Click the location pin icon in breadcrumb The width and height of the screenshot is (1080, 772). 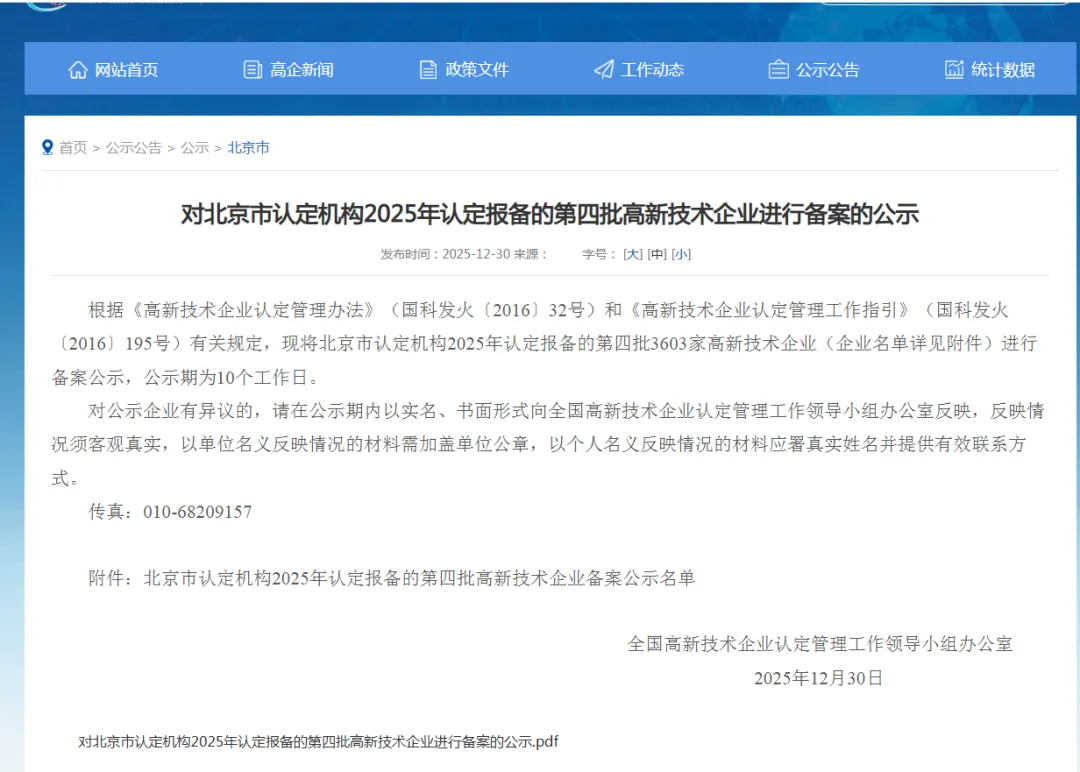coord(48,147)
